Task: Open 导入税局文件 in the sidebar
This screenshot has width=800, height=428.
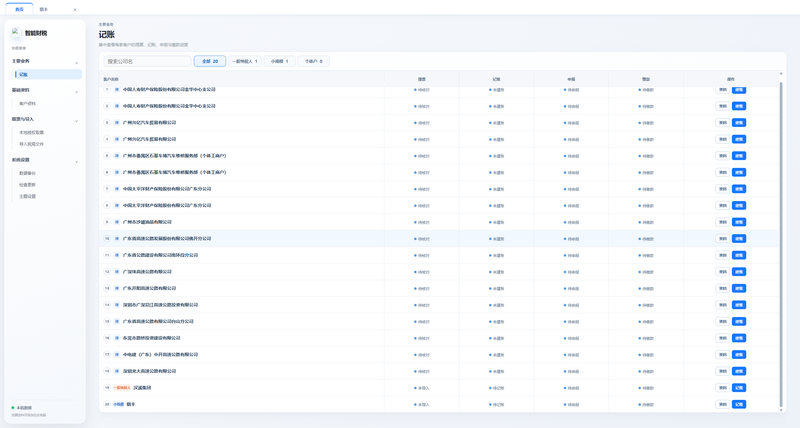Action: pyautogui.click(x=32, y=144)
